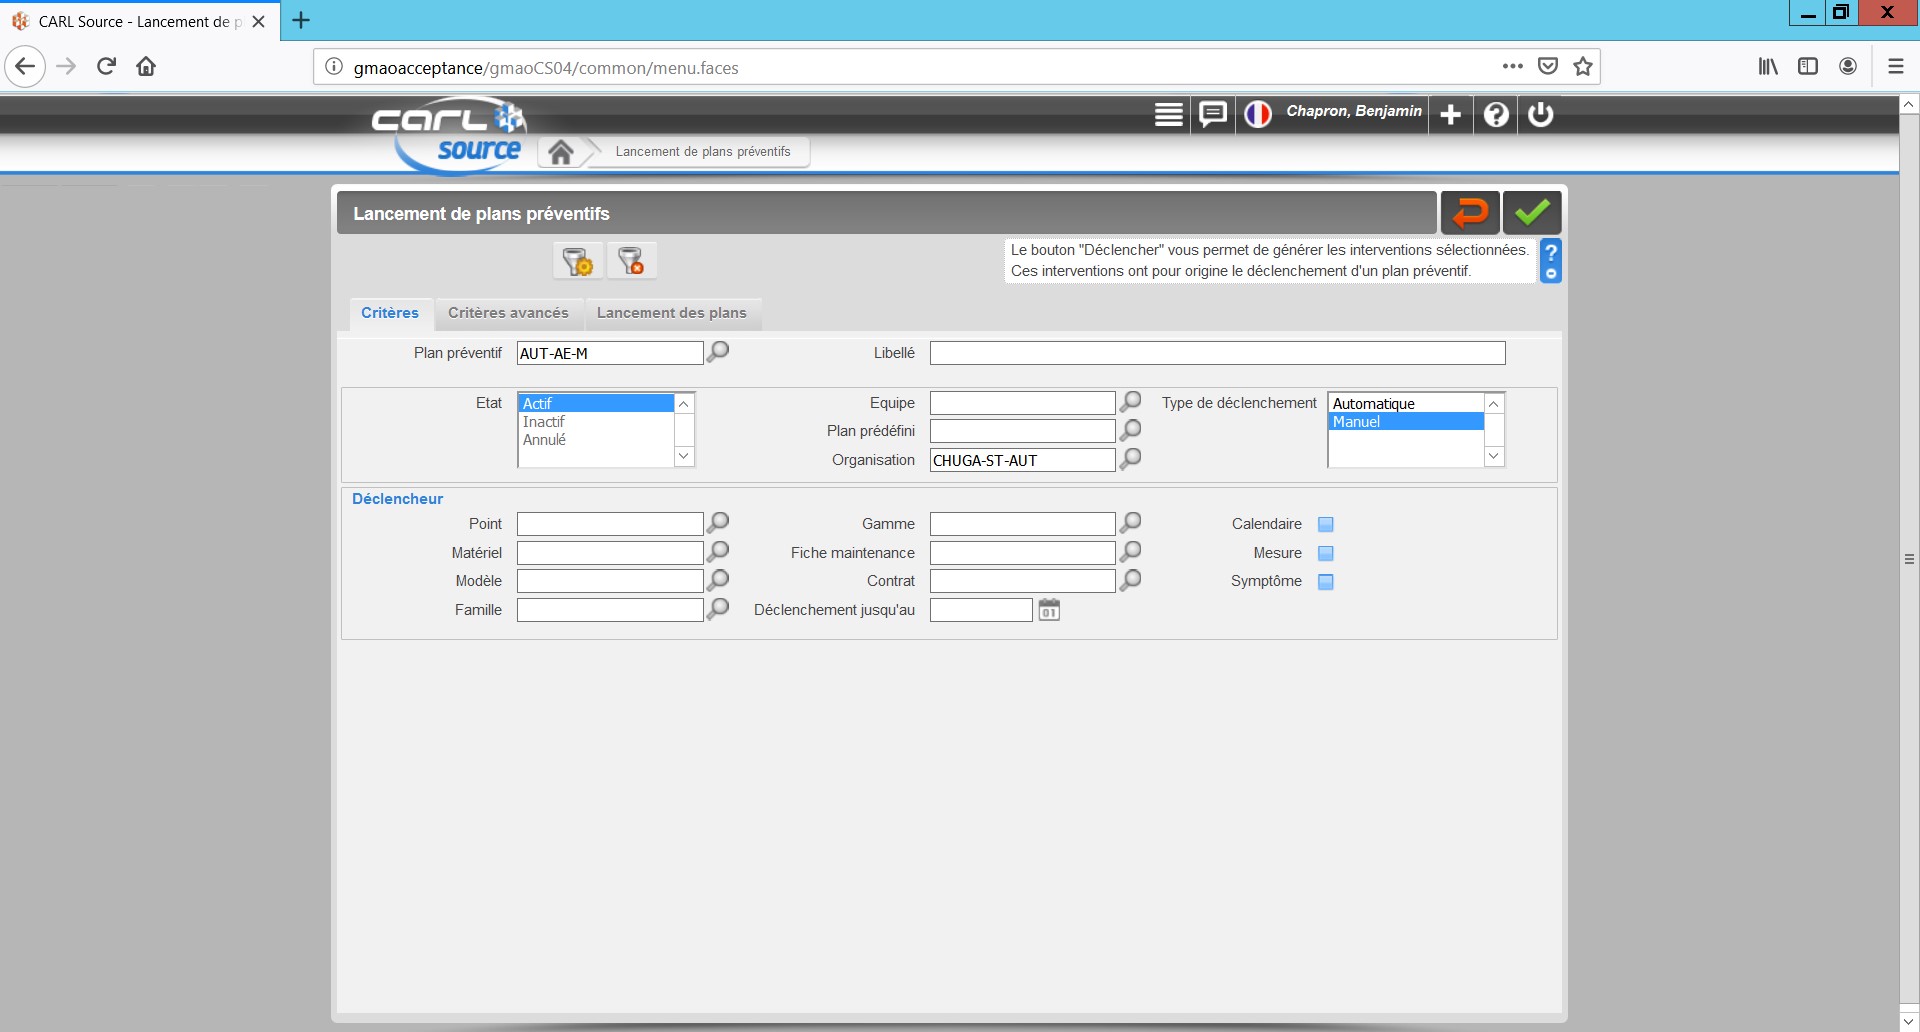Screen dimensions: 1920x1032
Task: Open the Lancement des plans tab
Action: click(671, 313)
